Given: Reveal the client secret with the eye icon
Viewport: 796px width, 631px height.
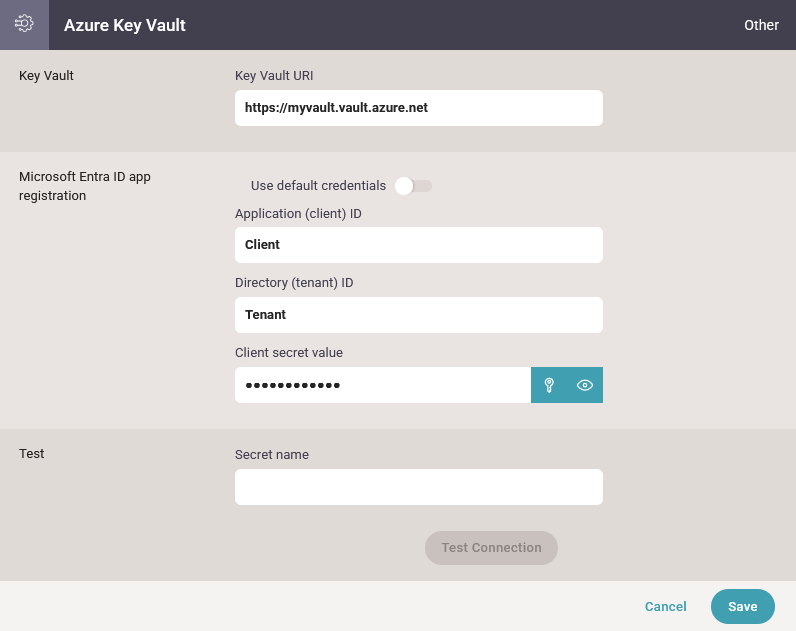Looking at the screenshot, I should pos(585,385).
